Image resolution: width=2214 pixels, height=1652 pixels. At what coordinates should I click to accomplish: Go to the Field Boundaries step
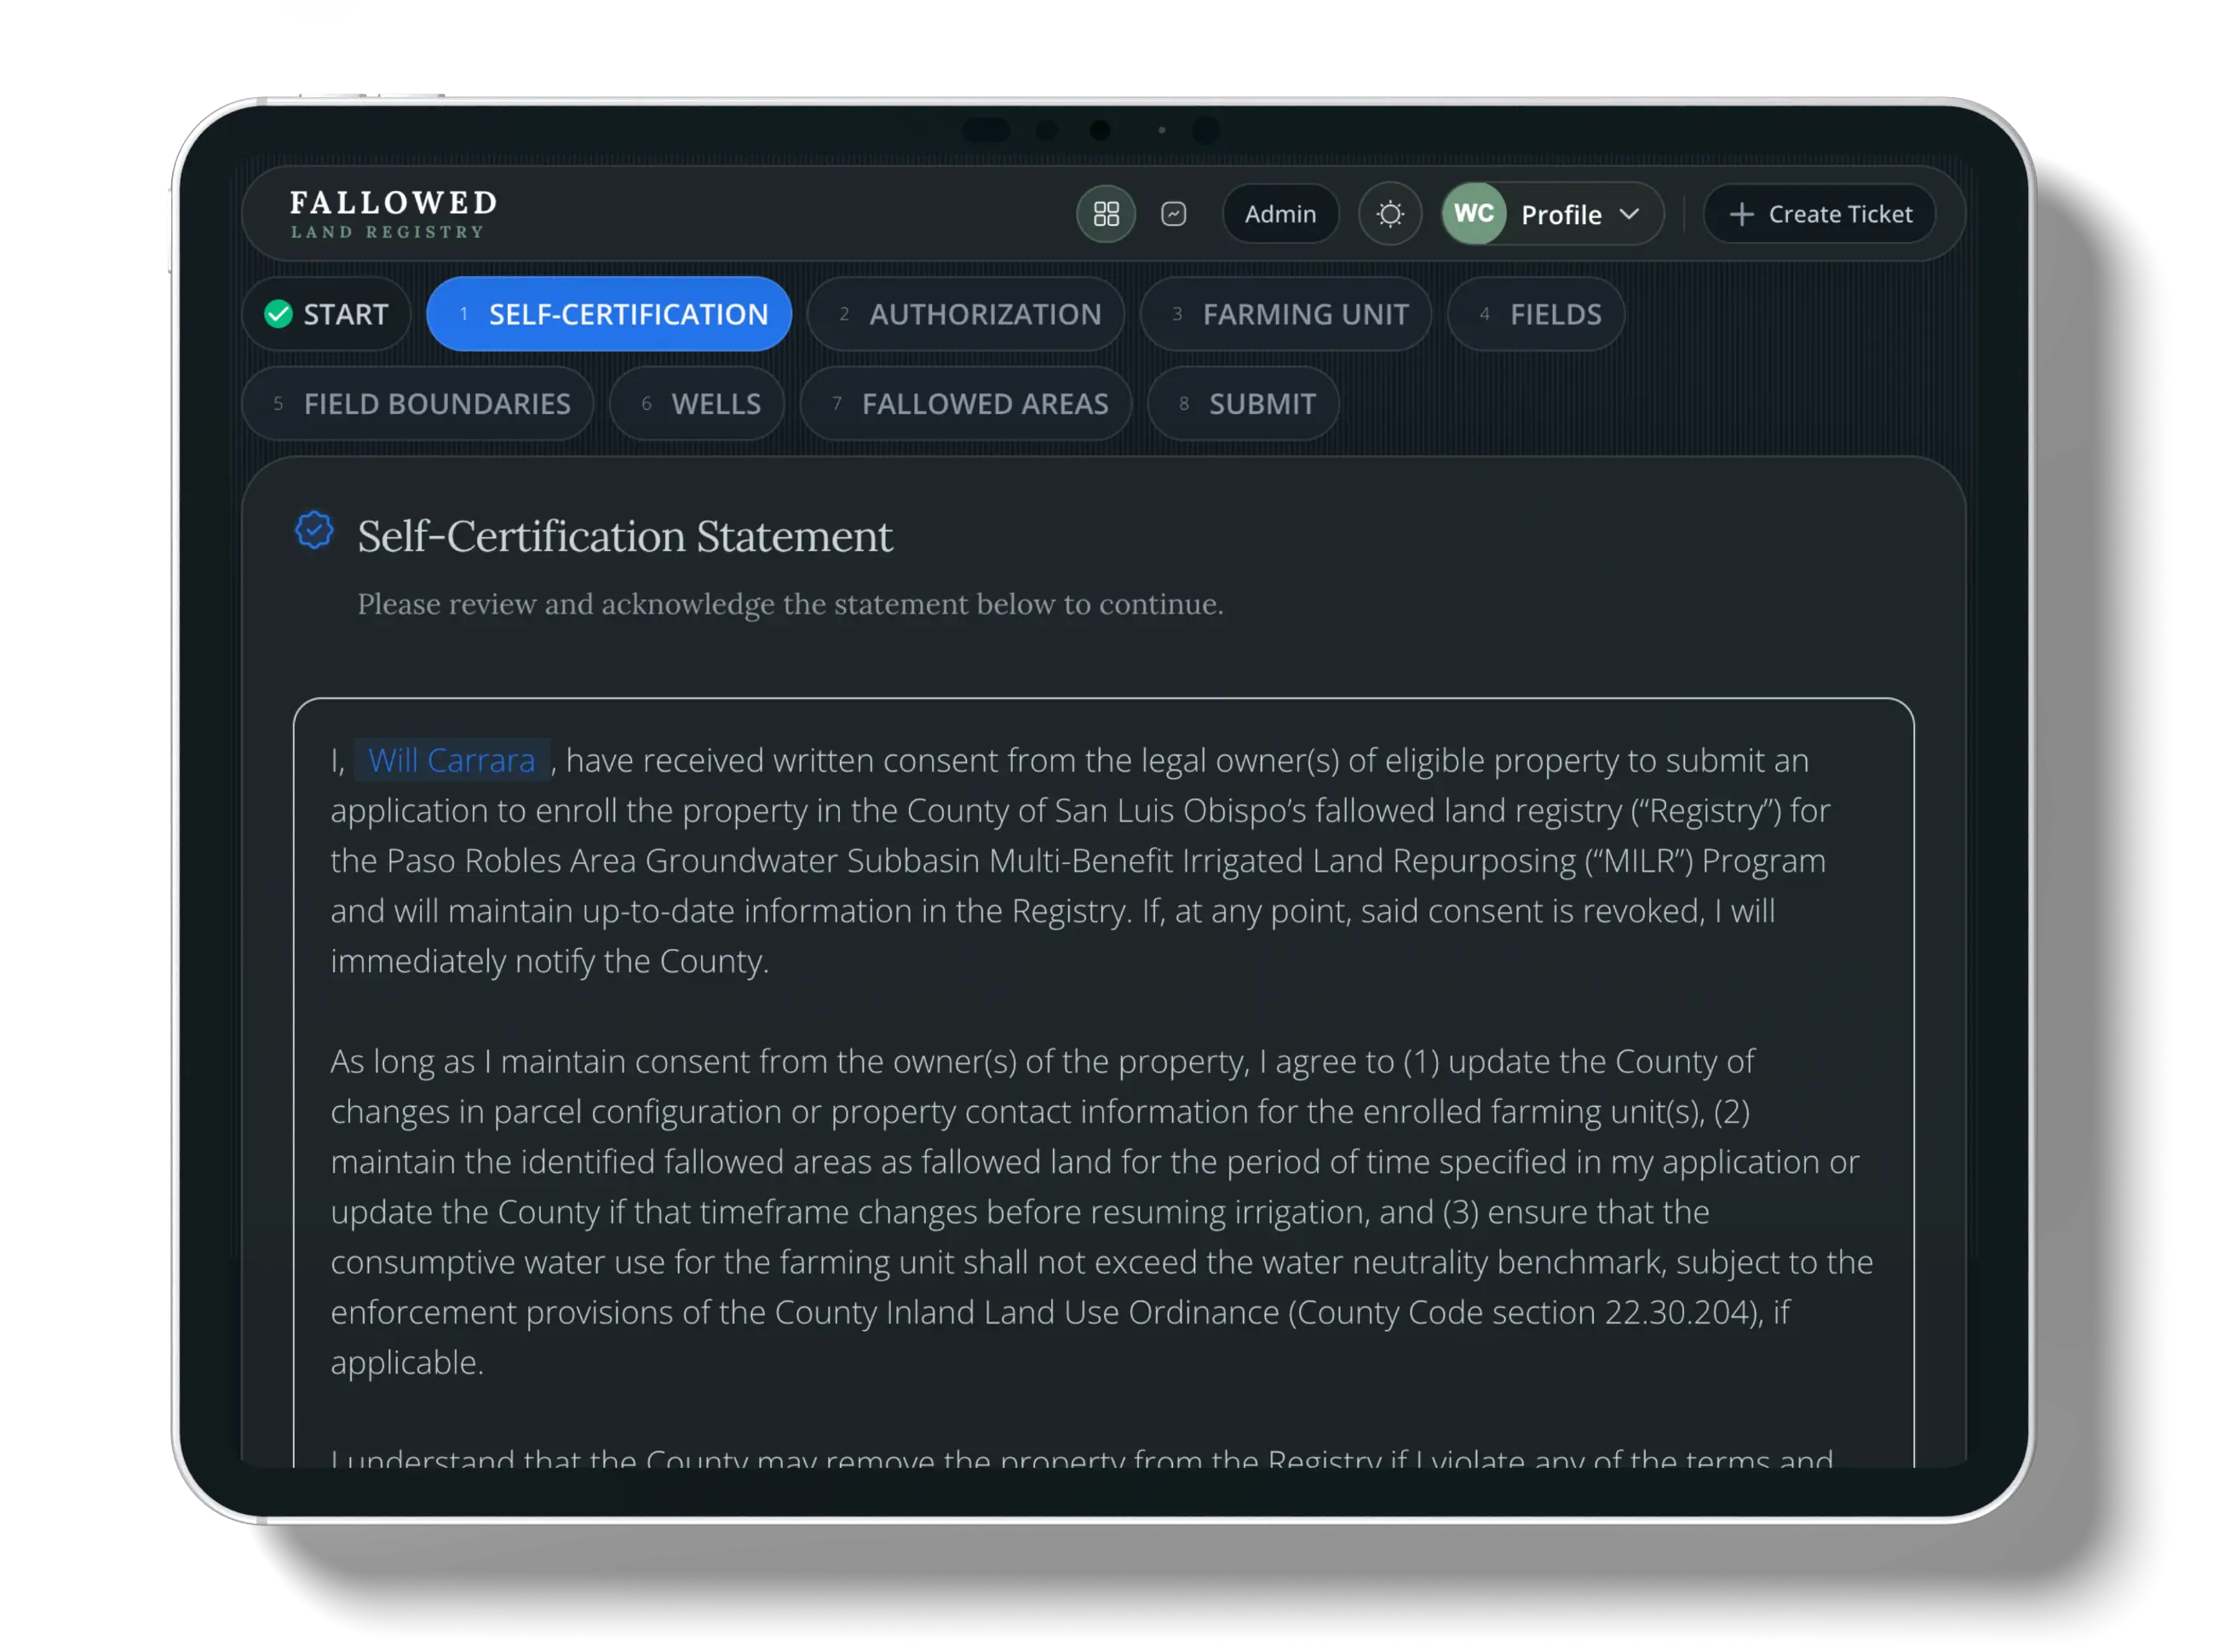coord(418,403)
